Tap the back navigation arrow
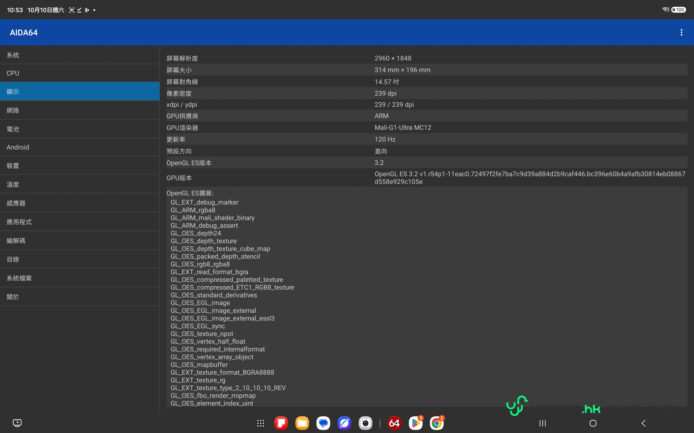 644,423
